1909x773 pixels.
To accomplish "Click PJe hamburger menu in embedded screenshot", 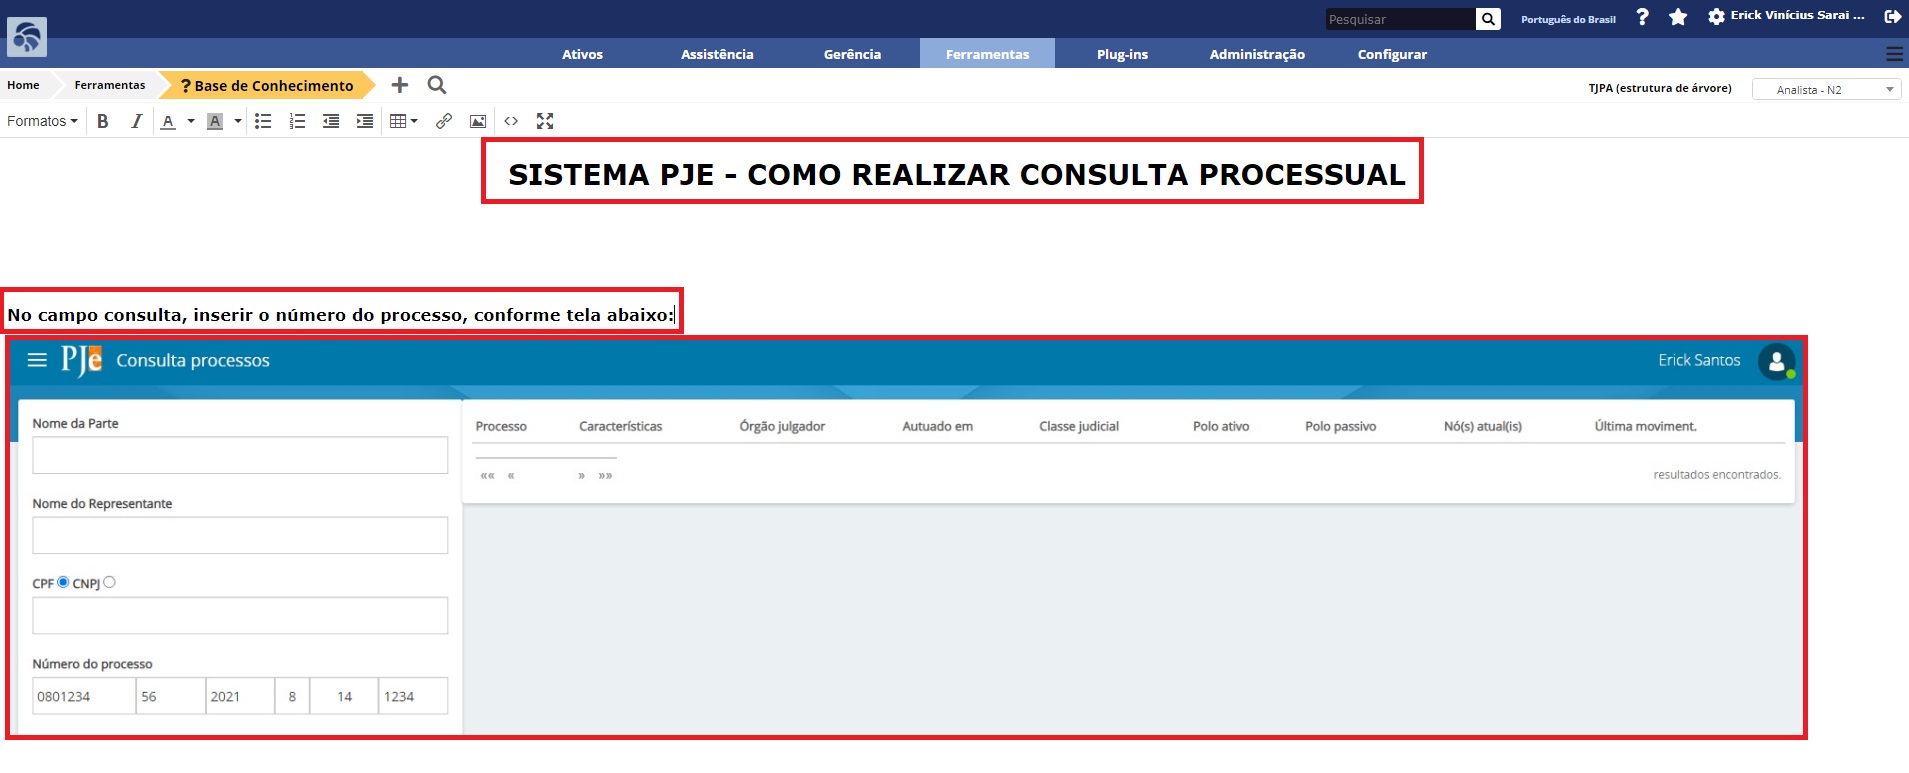I will [x=37, y=360].
